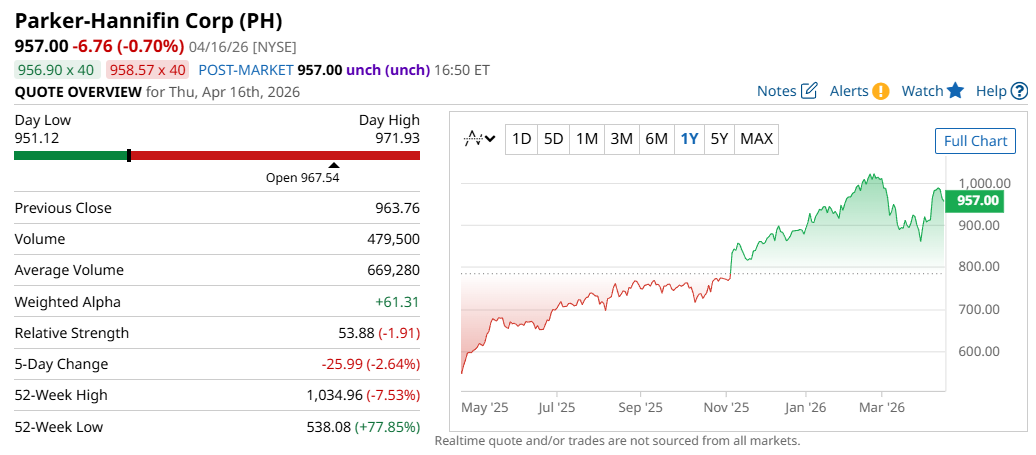The width and height of the screenshot is (1036, 455).
Task: Click the Notes link
Action: [776, 91]
